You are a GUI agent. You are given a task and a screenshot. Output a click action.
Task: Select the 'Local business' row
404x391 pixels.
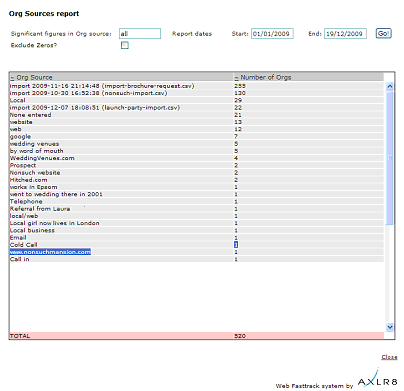point(197,230)
